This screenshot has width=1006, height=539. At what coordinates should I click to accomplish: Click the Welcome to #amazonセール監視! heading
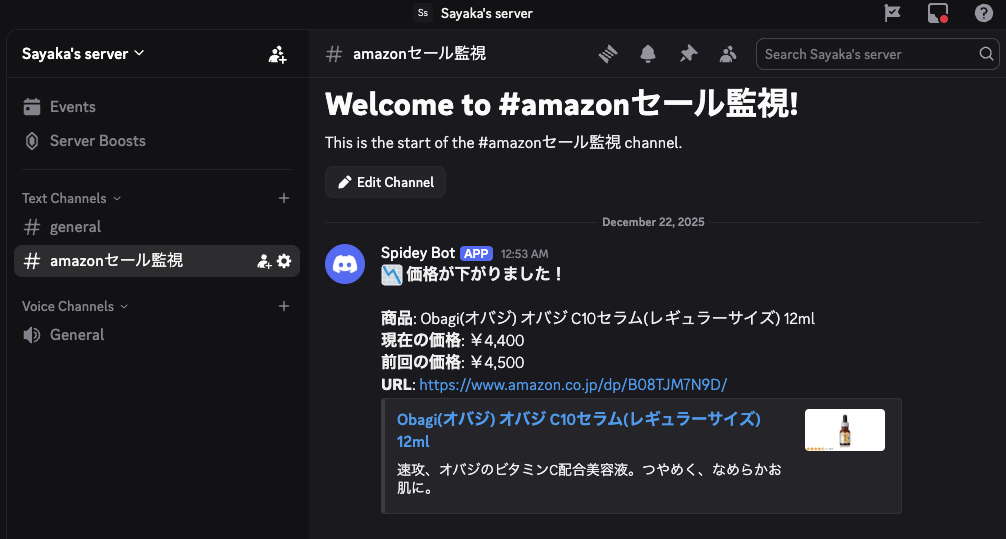click(x=561, y=105)
